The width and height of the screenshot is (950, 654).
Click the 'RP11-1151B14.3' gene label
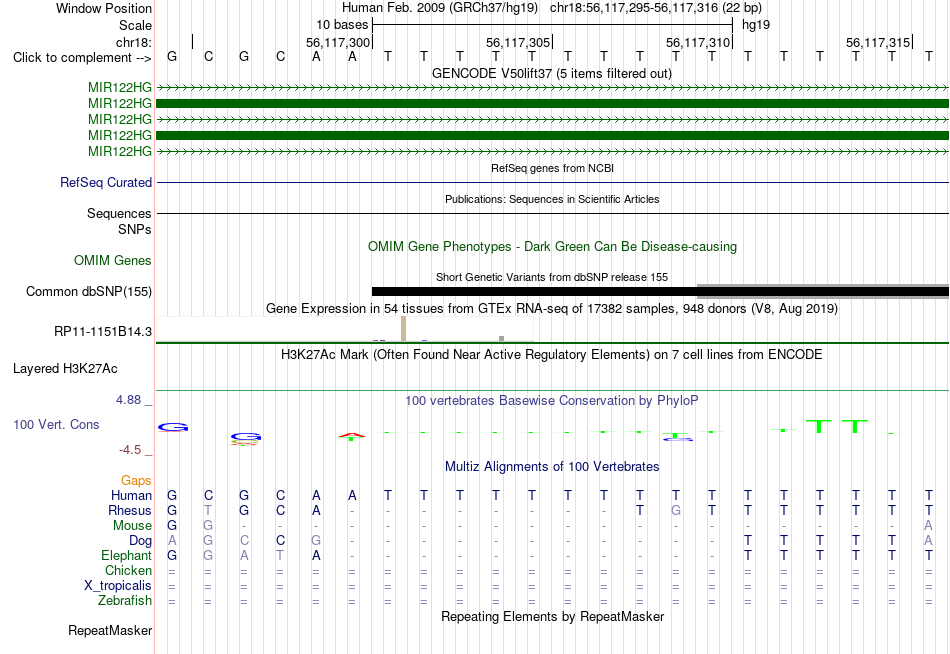[103, 332]
